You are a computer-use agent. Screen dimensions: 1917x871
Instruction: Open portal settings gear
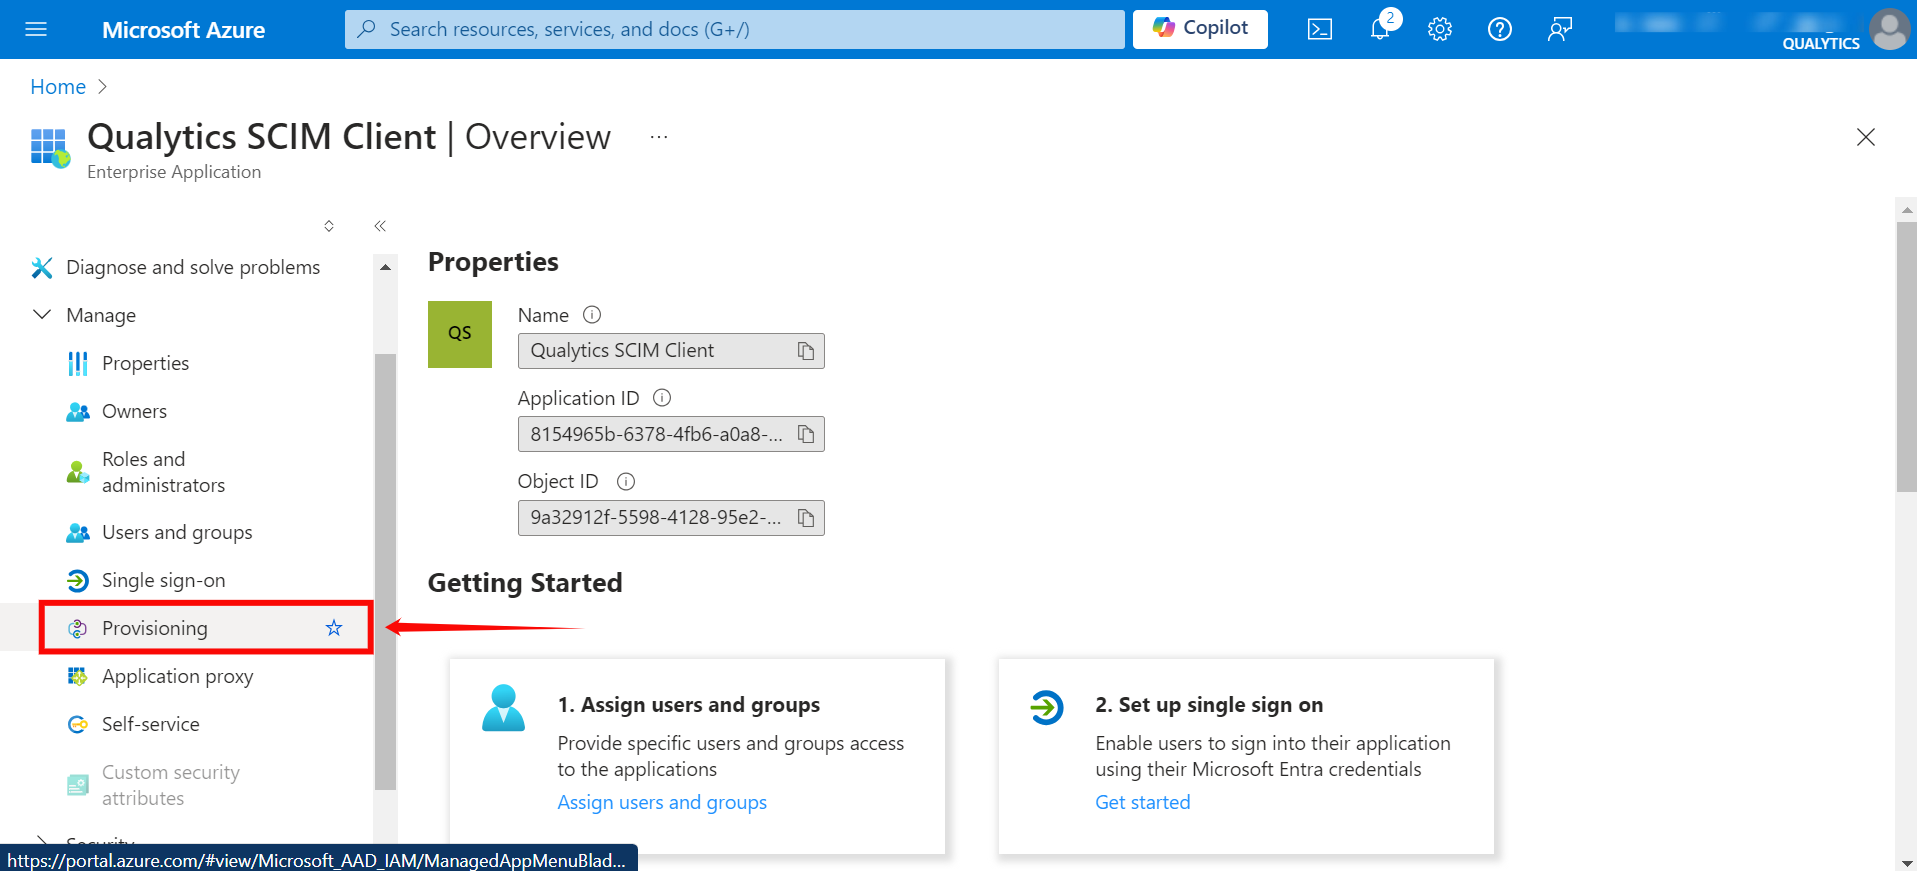click(x=1440, y=29)
